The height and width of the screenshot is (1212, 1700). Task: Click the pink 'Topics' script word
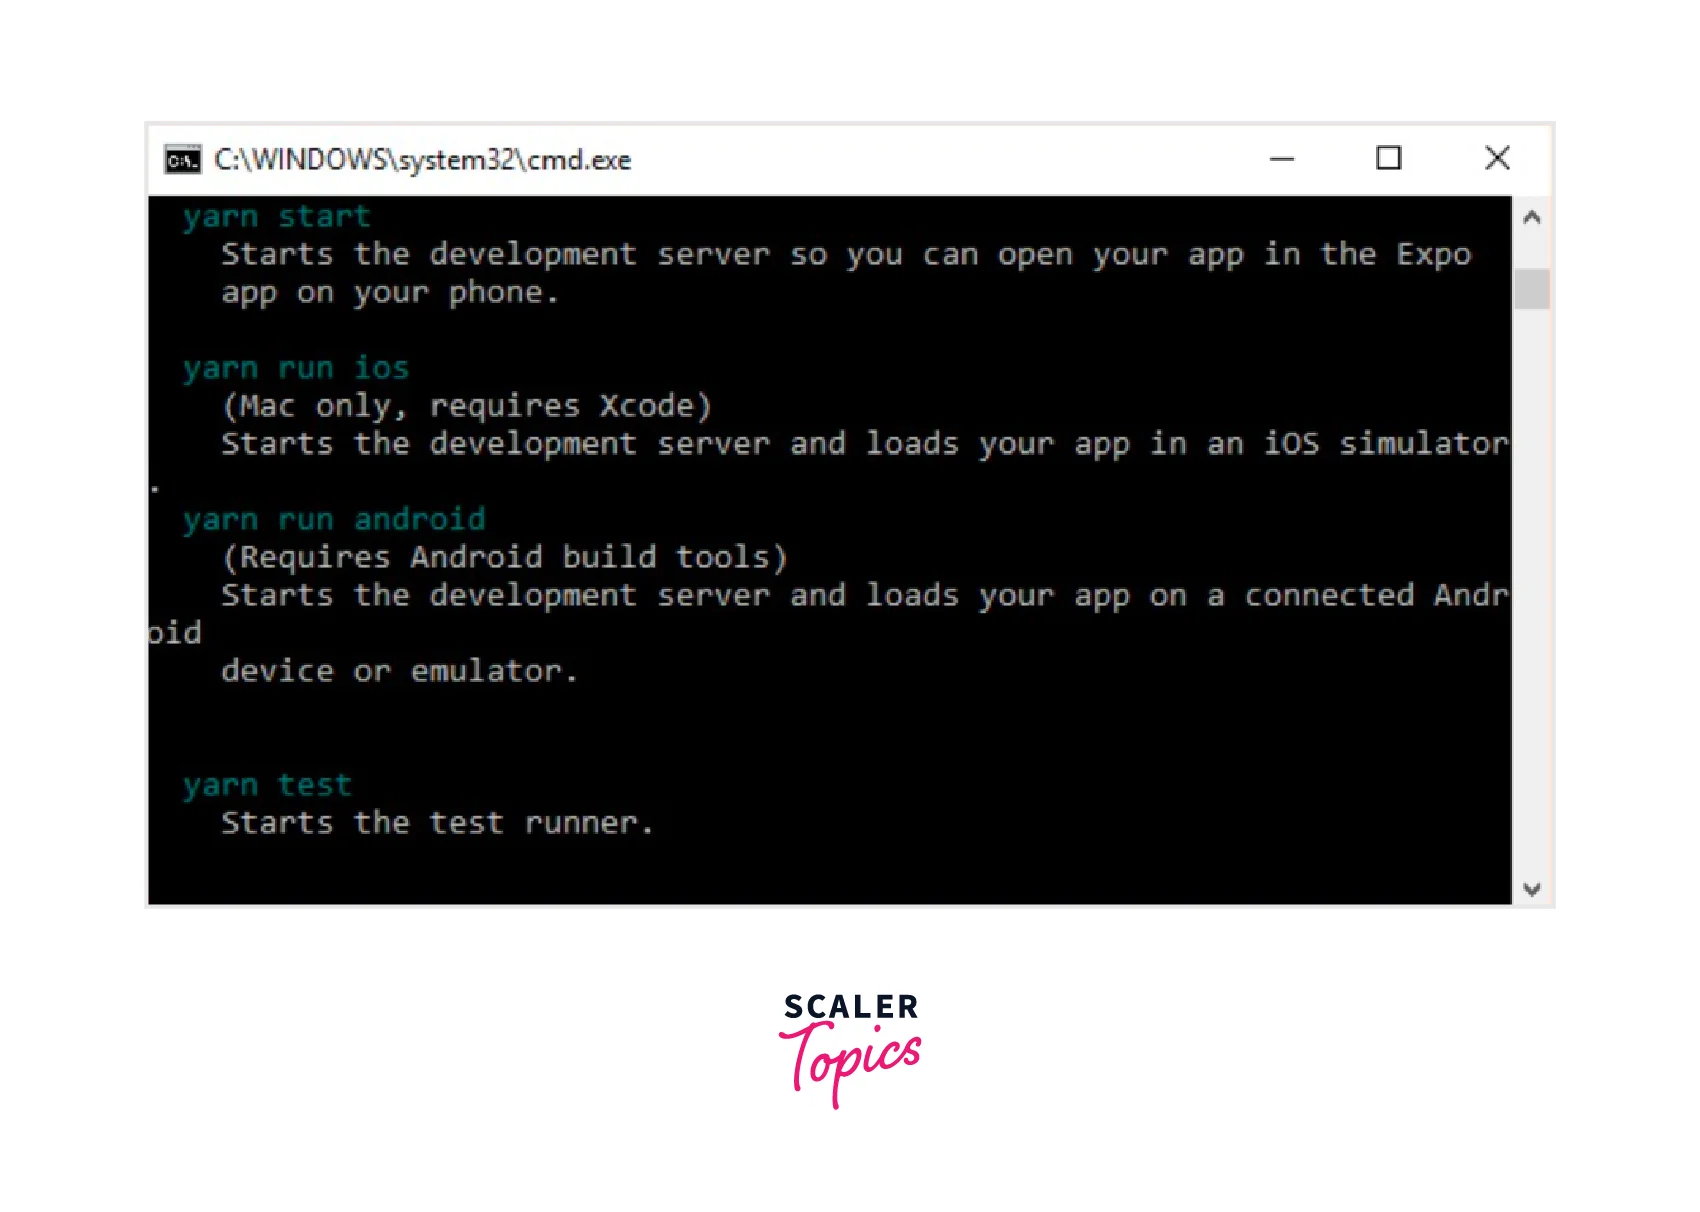click(850, 1062)
